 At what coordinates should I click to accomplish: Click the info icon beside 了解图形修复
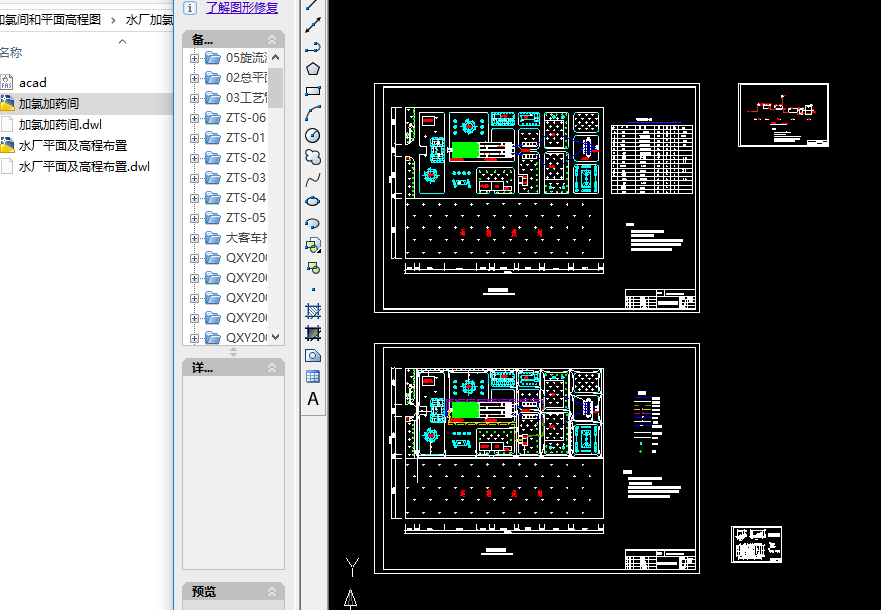point(190,8)
